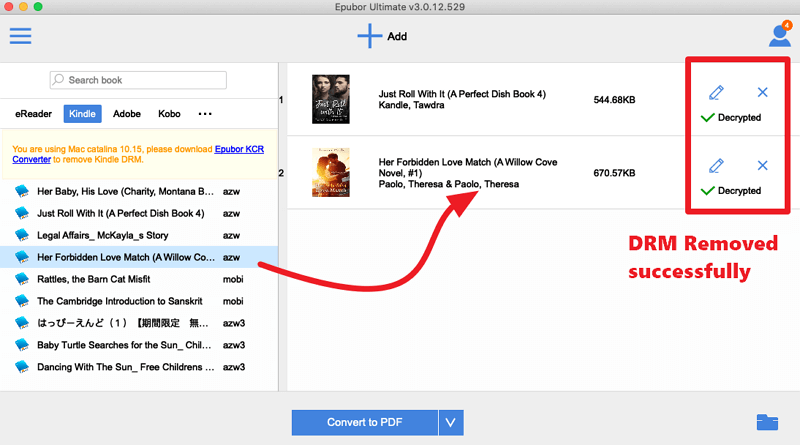Click book icon beside Her Baby, His Love
The width and height of the screenshot is (800, 445).
[x=22, y=191]
